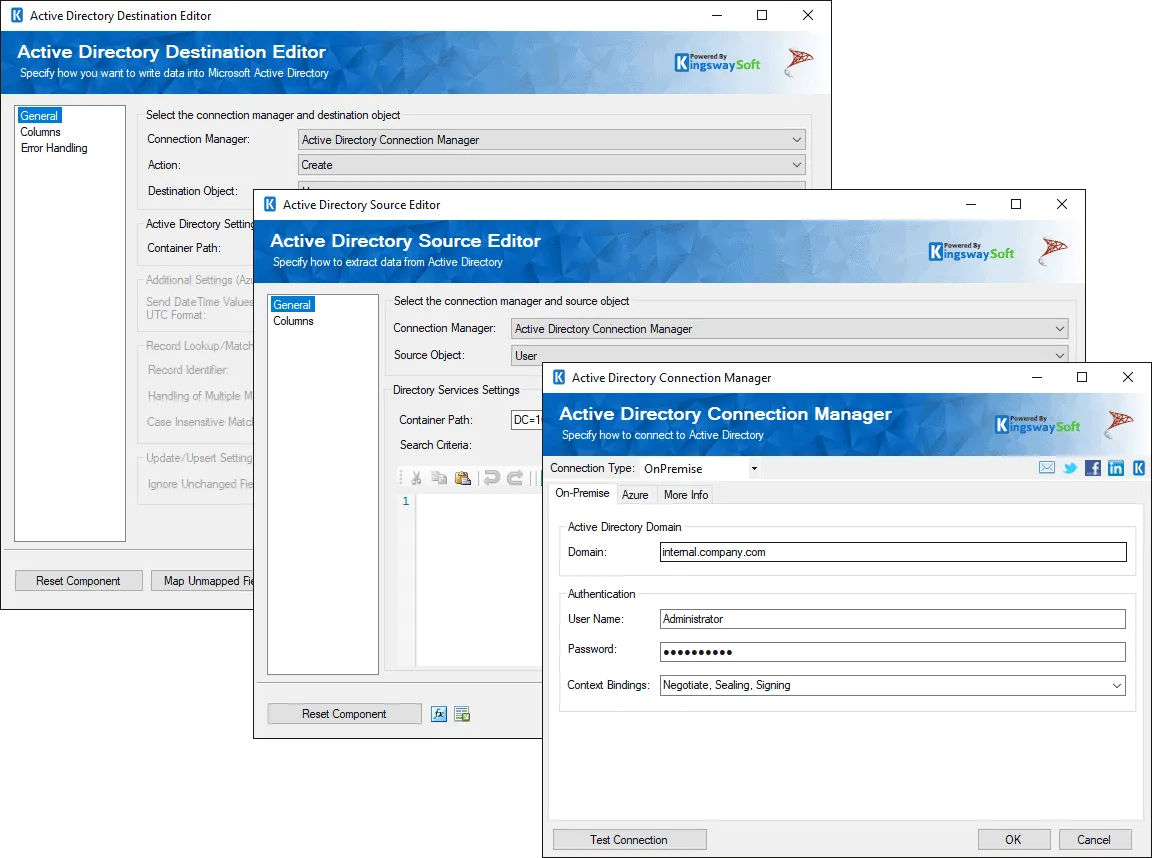Click OK in Connection Manager dialog
Viewport: 1152px width, 858px height.
1013,840
